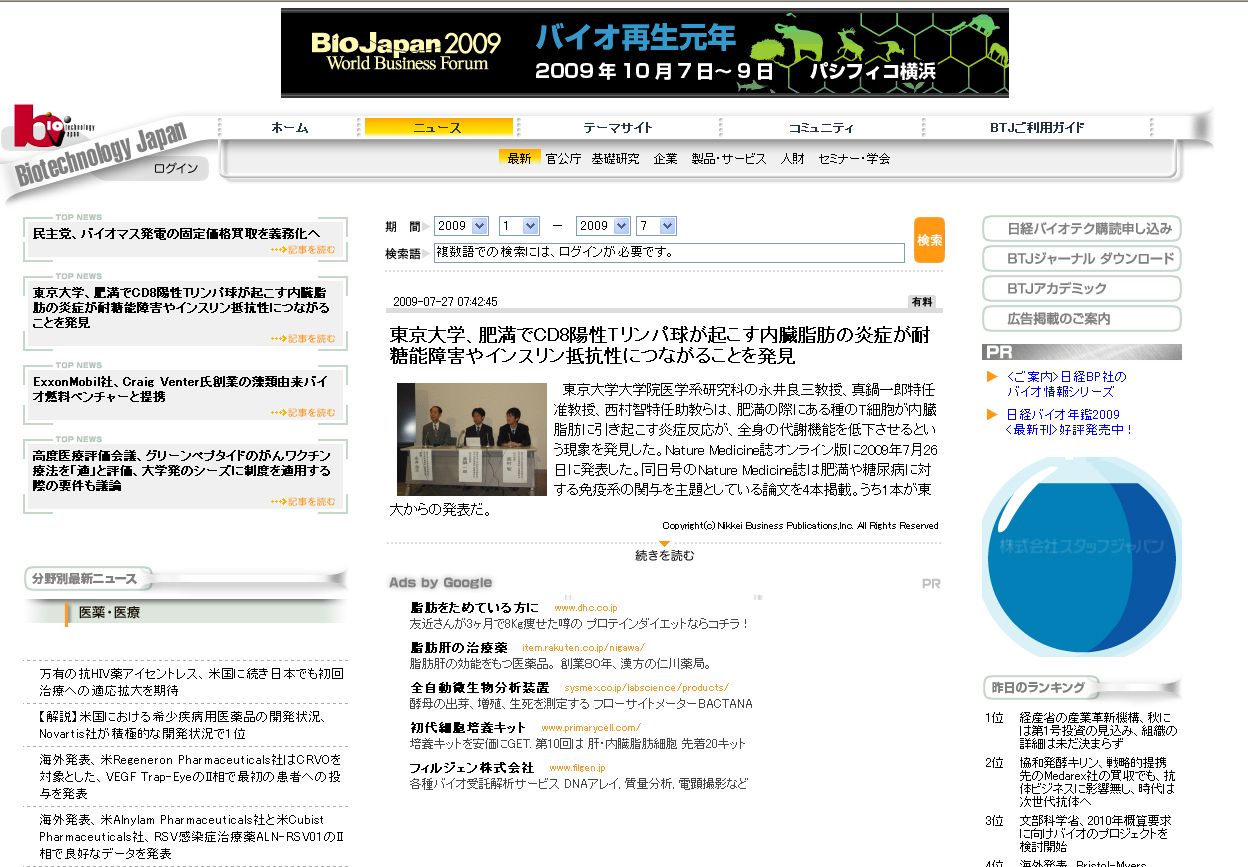Click the ログイン login link
Screen dimensions: 1248x867
[x=176, y=168]
